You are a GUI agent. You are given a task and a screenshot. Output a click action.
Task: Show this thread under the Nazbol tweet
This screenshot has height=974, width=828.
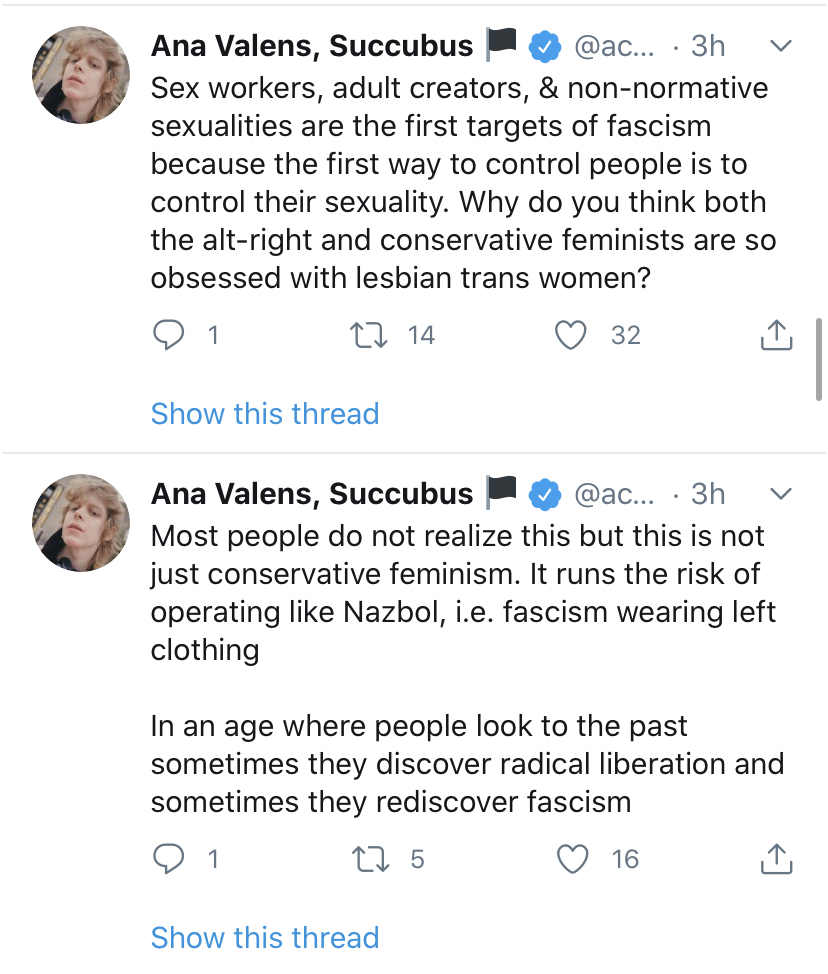[265, 938]
